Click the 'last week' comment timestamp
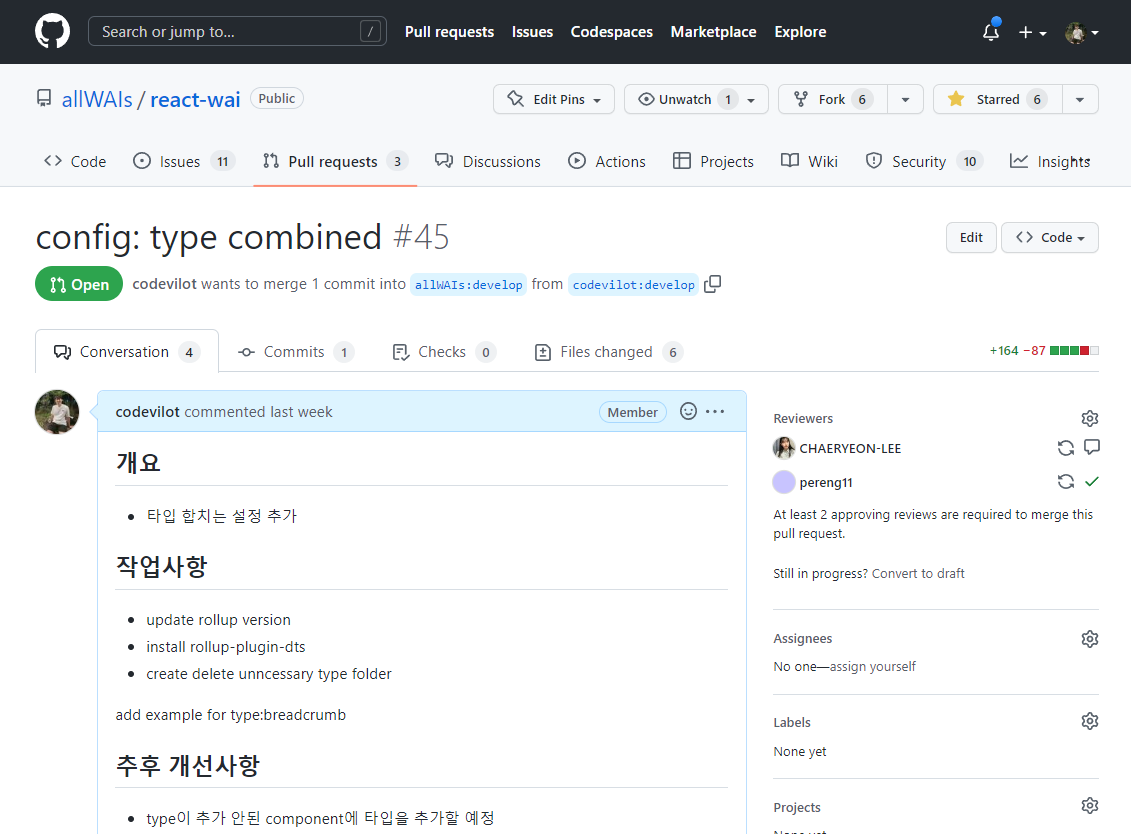Screen dimensions: 1131x834 pos(301,412)
